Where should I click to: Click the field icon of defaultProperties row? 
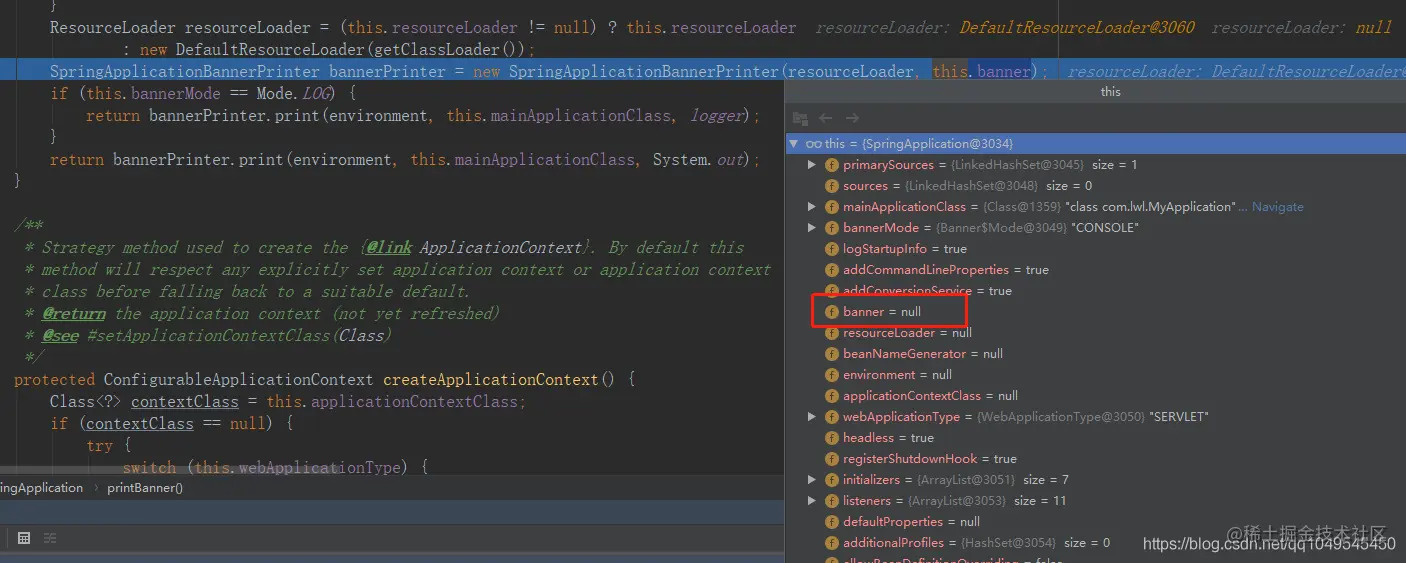pos(832,522)
